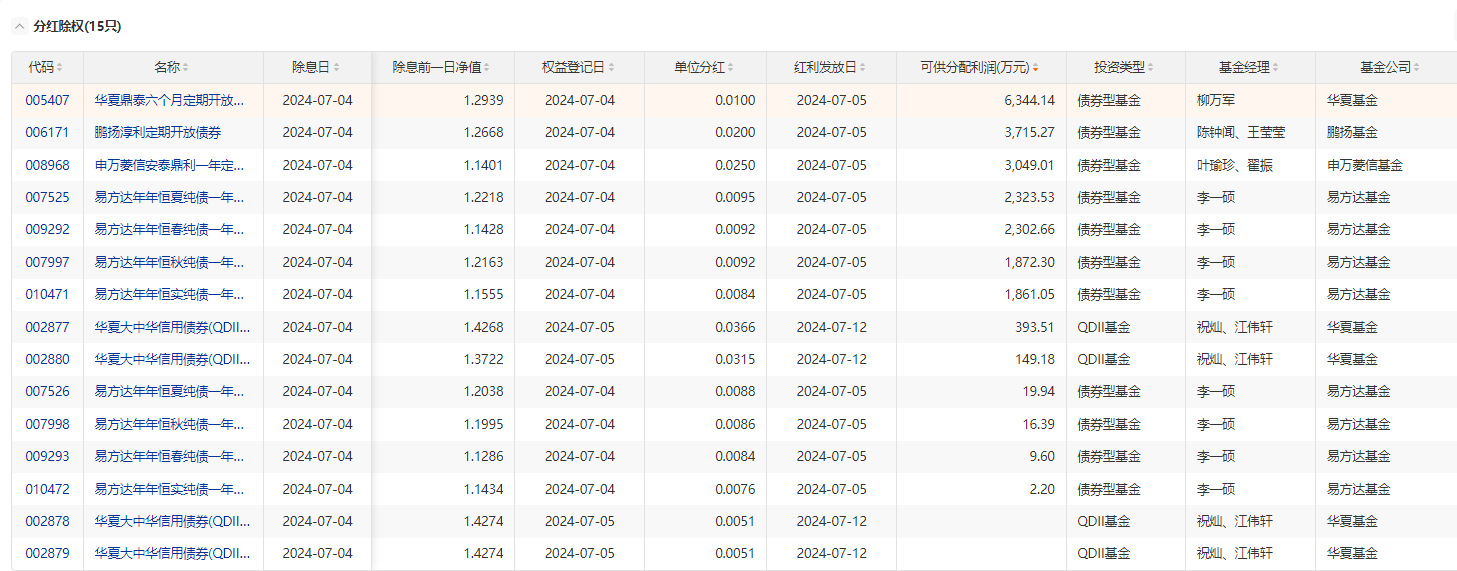This screenshot has height=571, width=1457.
Task: Click distributable profit value 3,049.01
Action: pyautogui.click(x=1029, y=165)
